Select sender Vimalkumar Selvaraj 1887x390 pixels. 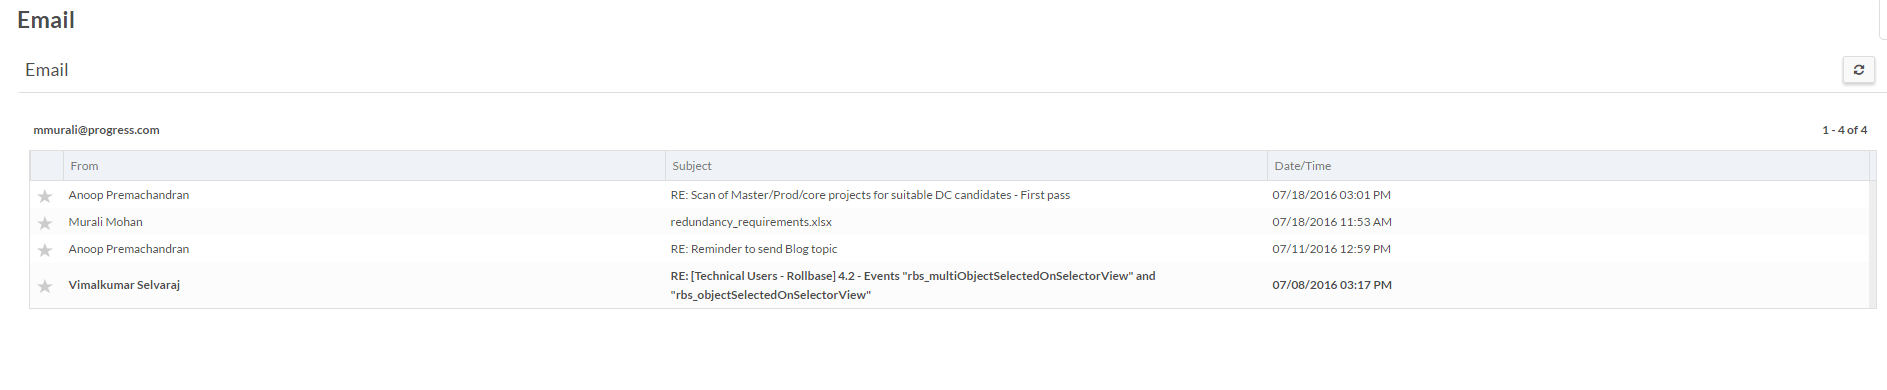click(x=124, y=285)
